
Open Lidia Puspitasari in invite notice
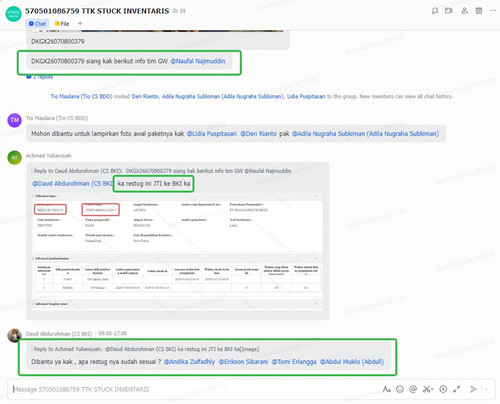pos(306,96)
